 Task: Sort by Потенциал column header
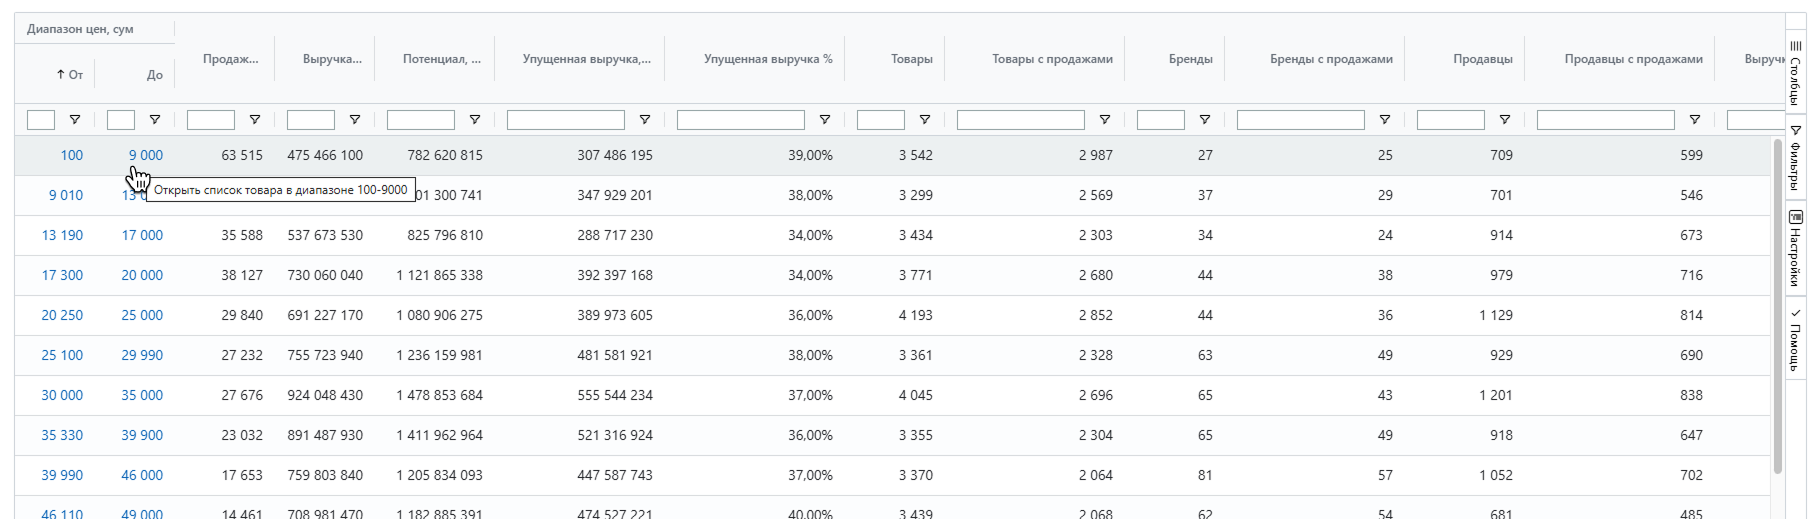[x=442, y=59]
